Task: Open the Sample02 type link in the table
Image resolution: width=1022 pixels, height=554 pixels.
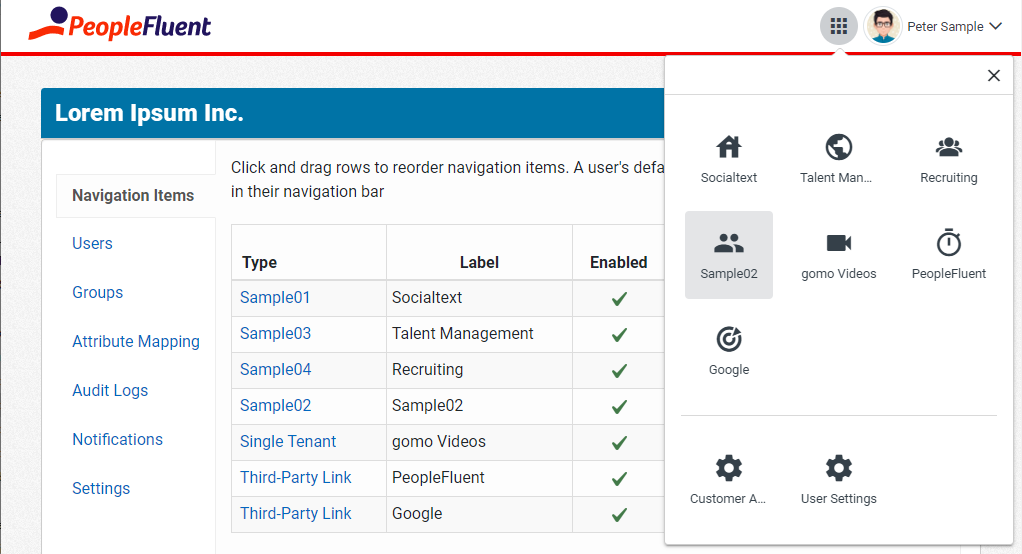Action: 275,405
